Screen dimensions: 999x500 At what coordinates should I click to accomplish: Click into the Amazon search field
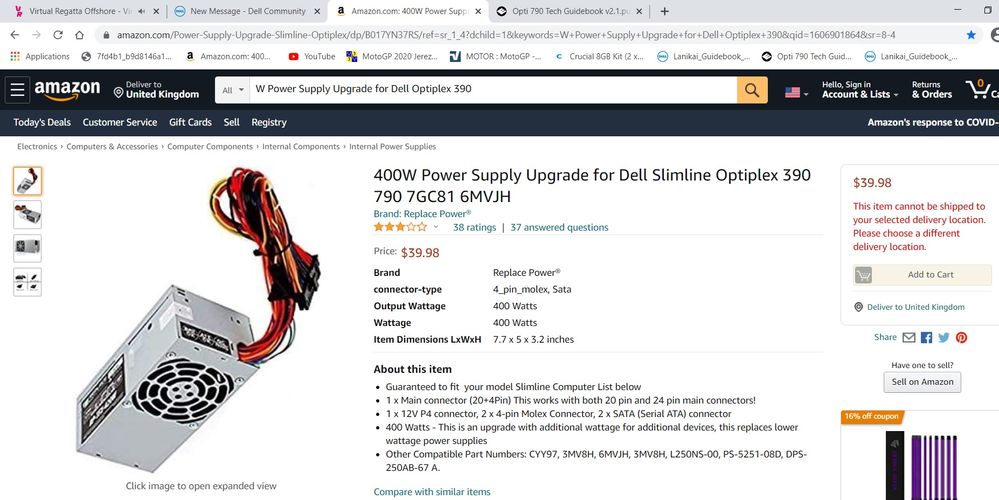coord(490,89)
